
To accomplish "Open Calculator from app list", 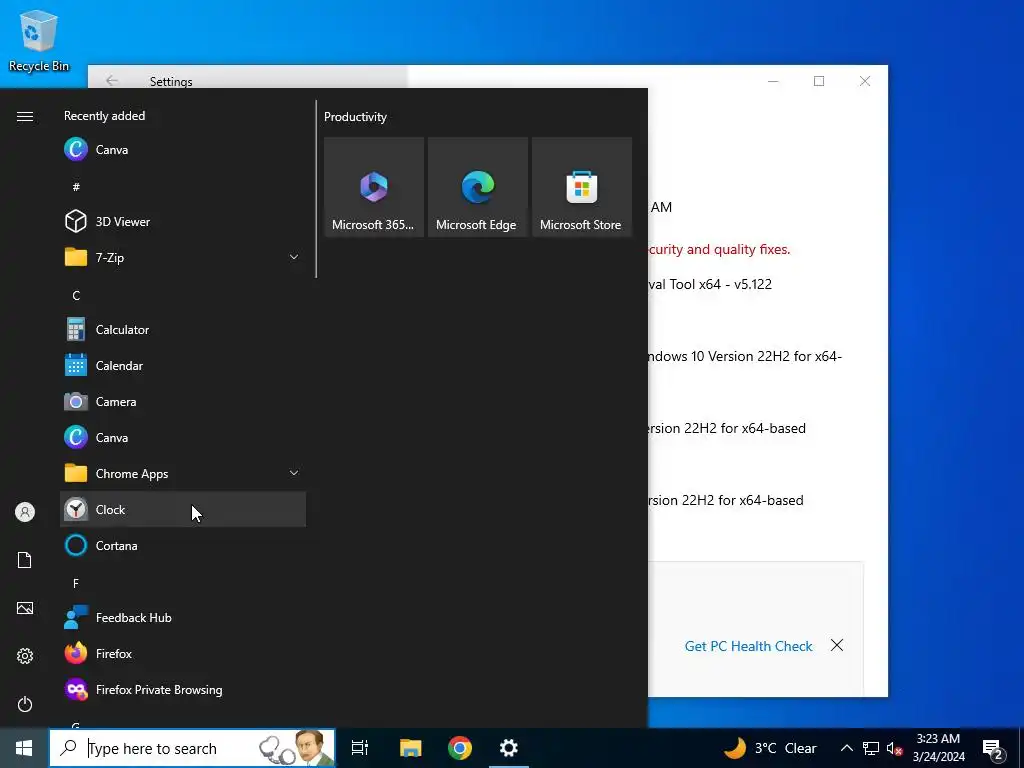I will click(x=183, y=330).
